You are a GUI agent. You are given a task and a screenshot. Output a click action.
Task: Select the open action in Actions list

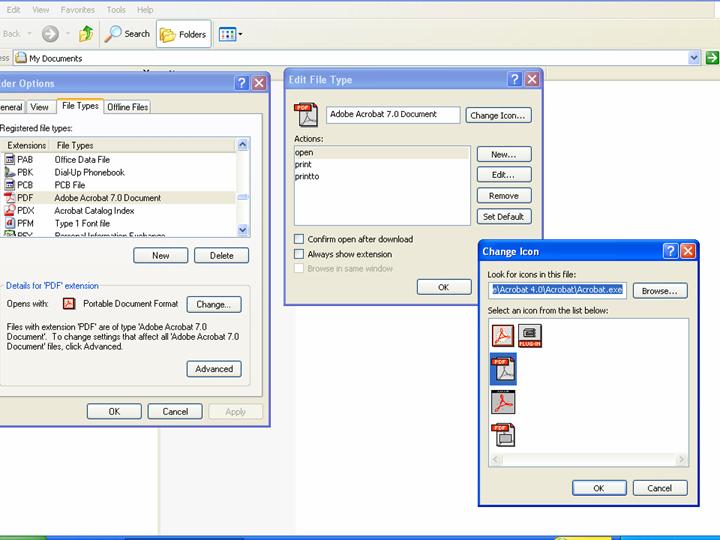pyautogui.click(x=382, y=152)
